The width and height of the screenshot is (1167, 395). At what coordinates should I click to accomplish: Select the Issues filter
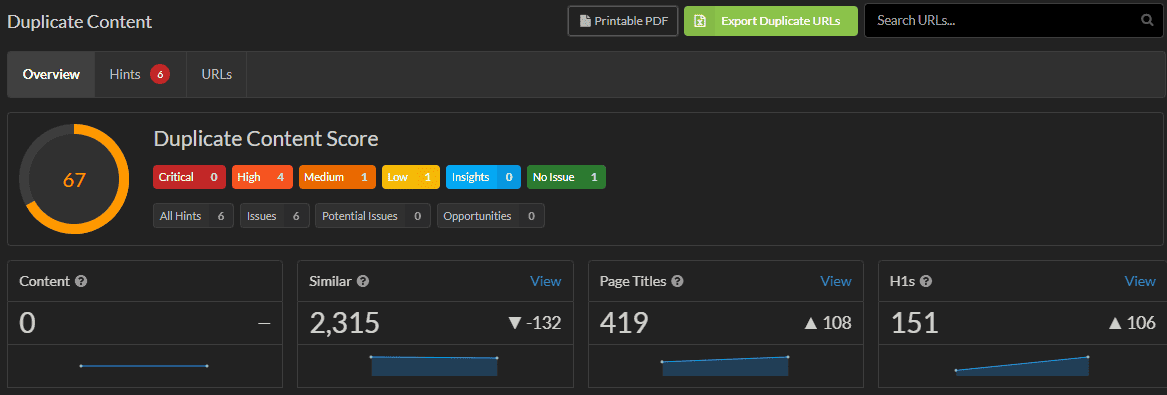coord(275,216)
